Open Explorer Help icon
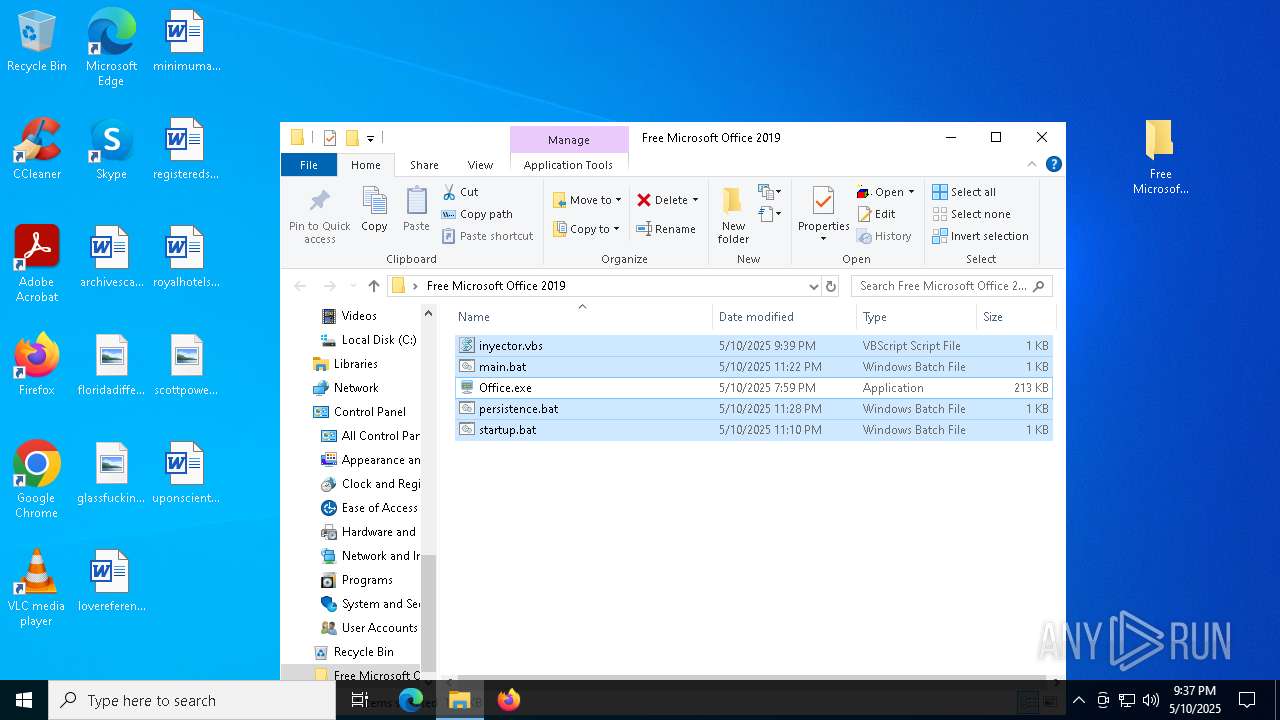This screenshot has height=720, width=1280. [1053, 164]
